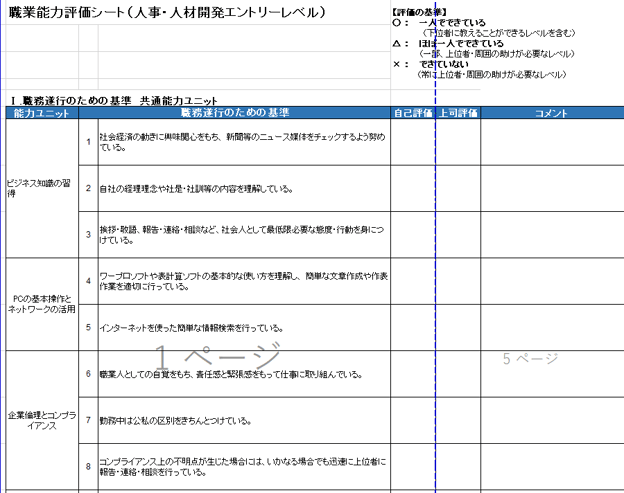Click the 自己評価 input cell for row 1

click(x=413, y=142)
